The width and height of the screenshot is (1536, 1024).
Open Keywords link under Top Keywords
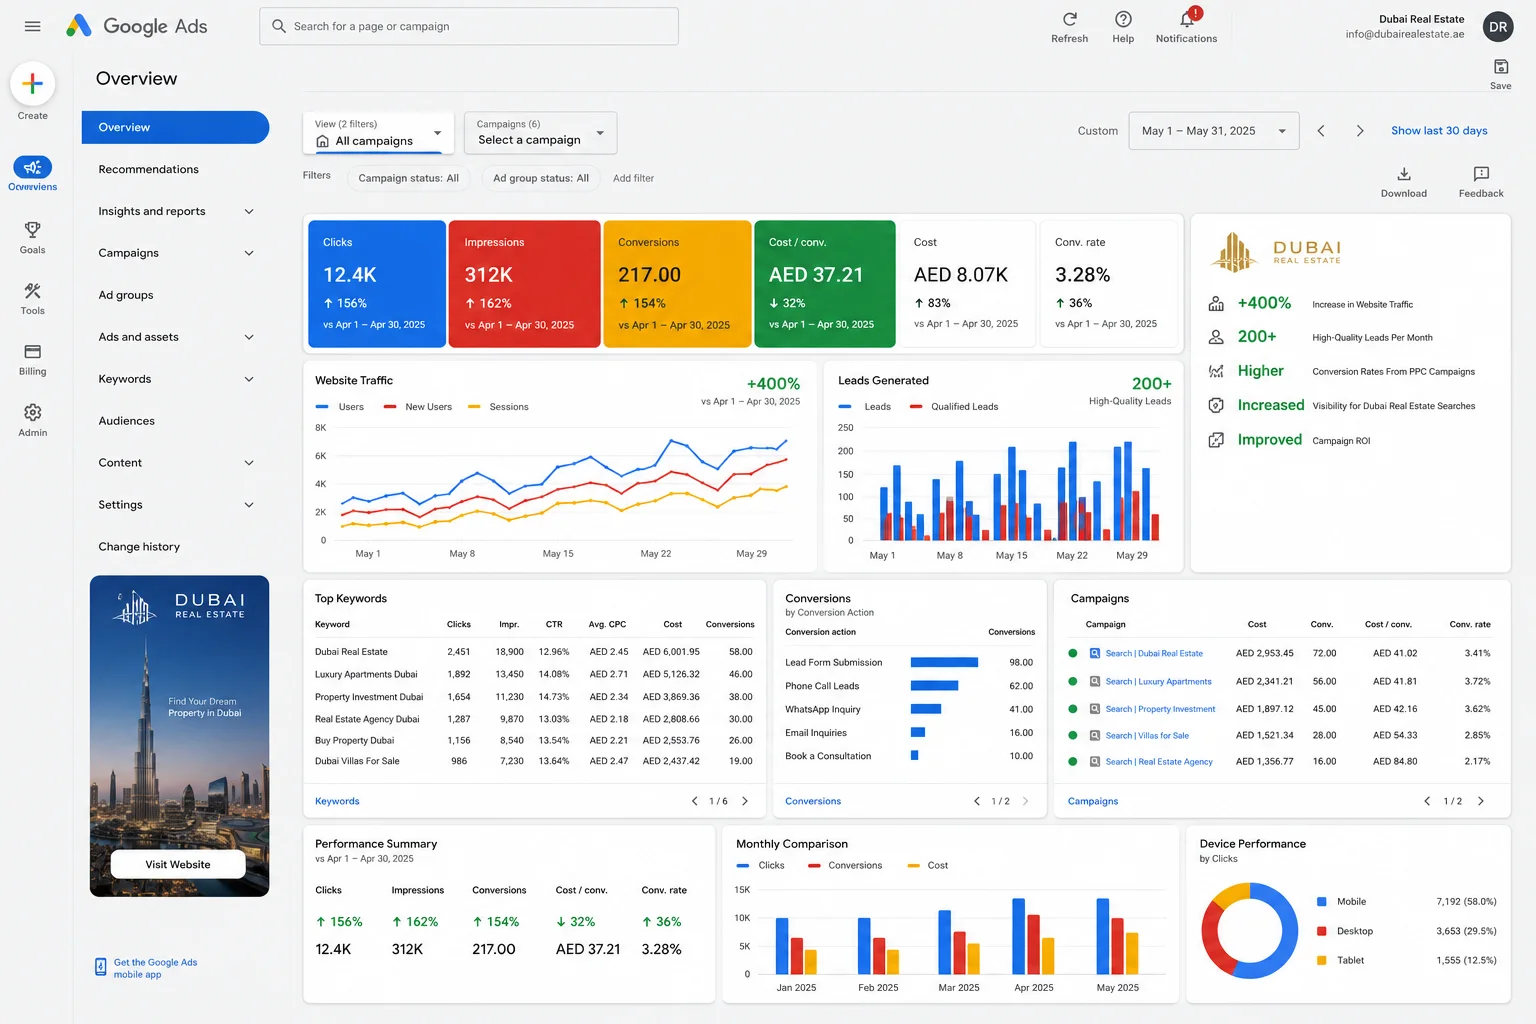click(337, 801)
